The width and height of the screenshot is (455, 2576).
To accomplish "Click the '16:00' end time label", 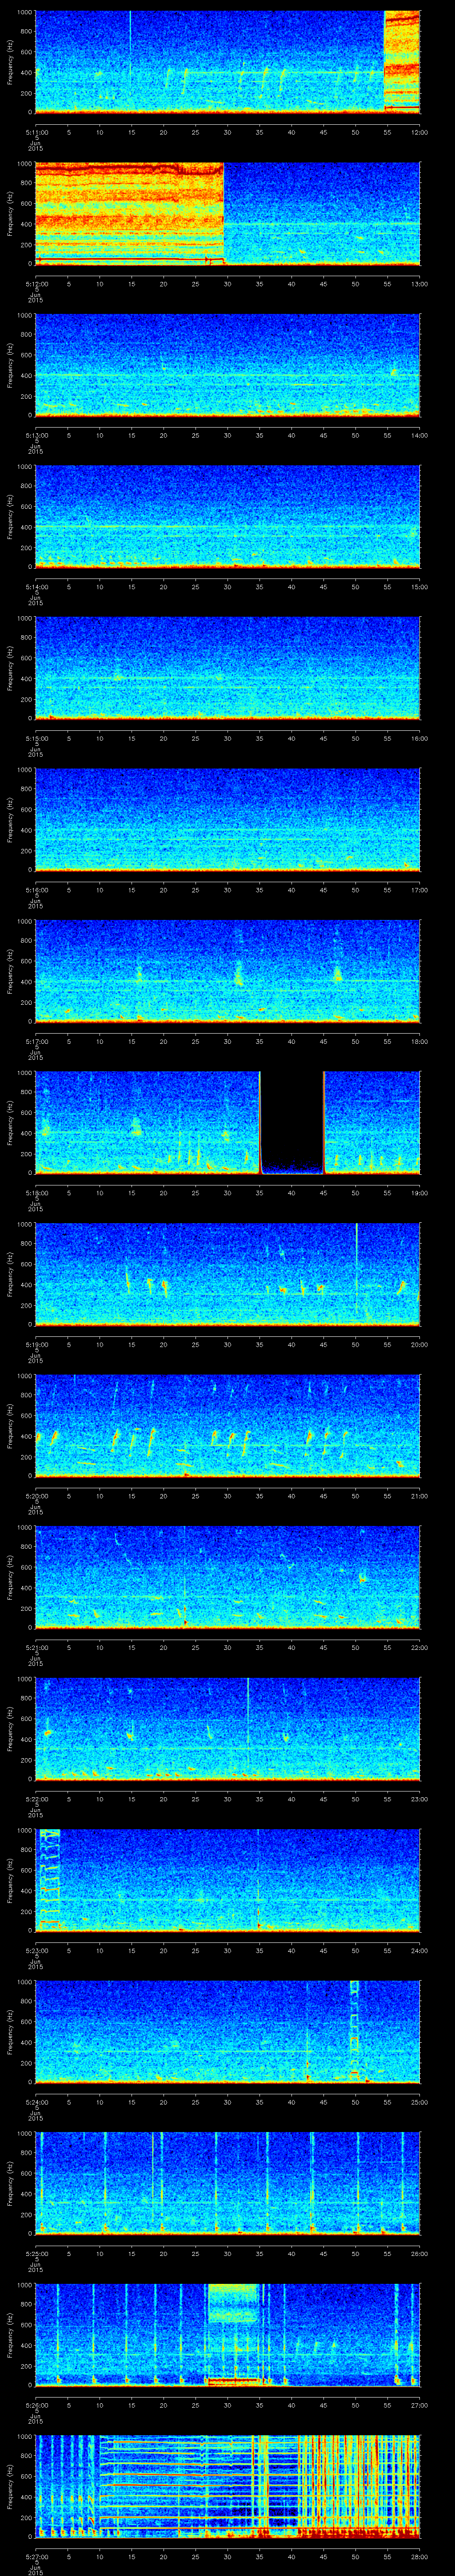I will point(419,738).
